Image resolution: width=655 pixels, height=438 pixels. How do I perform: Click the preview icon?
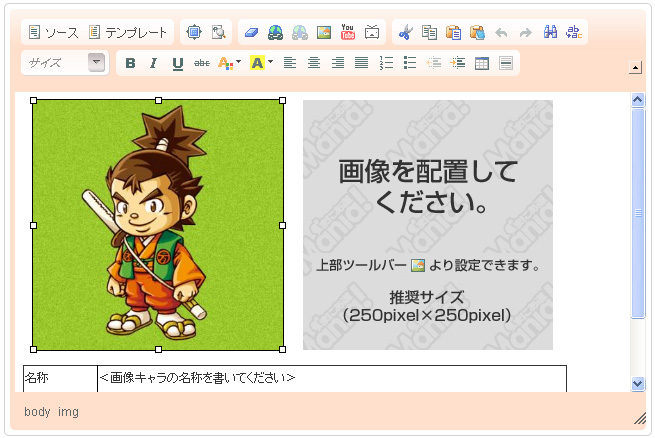219,33
